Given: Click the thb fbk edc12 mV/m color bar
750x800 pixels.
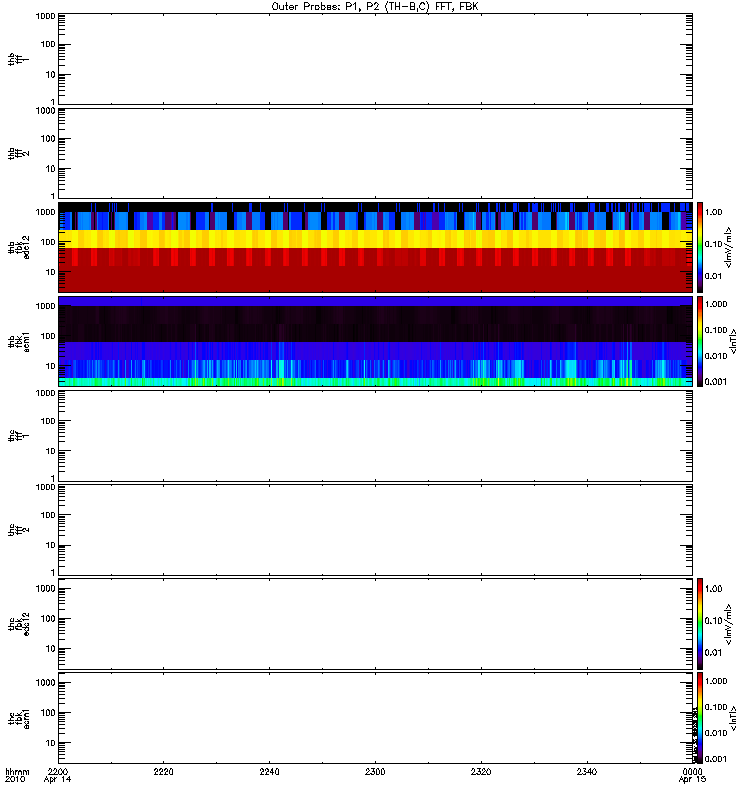Looking at the screenshot, I should 700,247.
